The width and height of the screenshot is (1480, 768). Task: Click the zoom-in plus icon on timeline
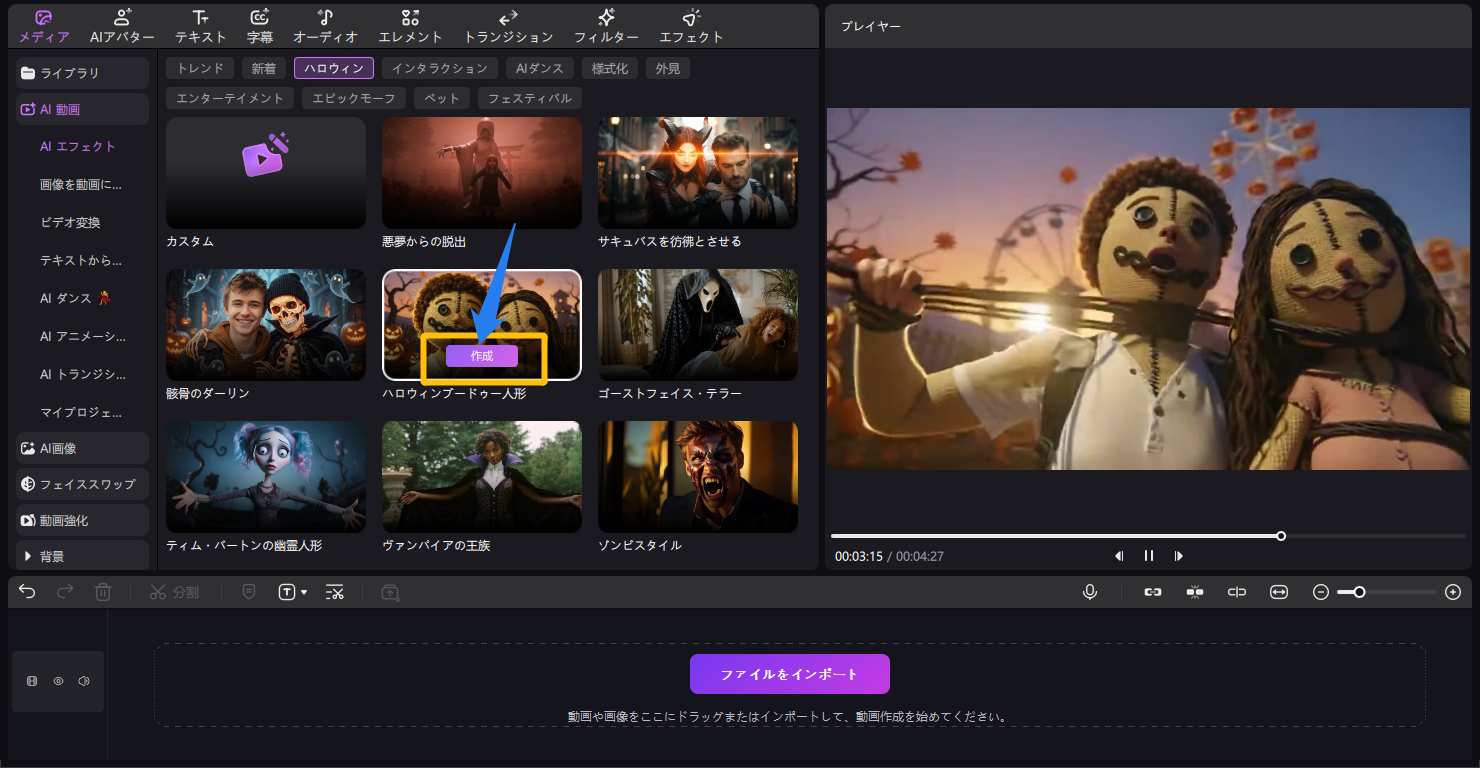click(x=1453, y=592)
